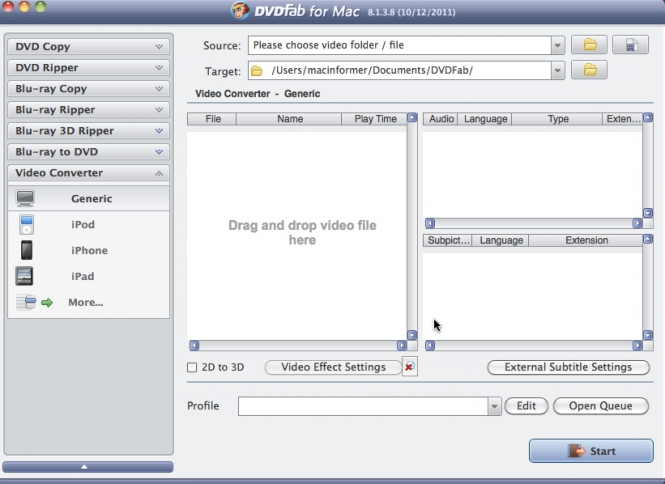
Task: Select the Generic monitor icon
Action: coord(25,198)
